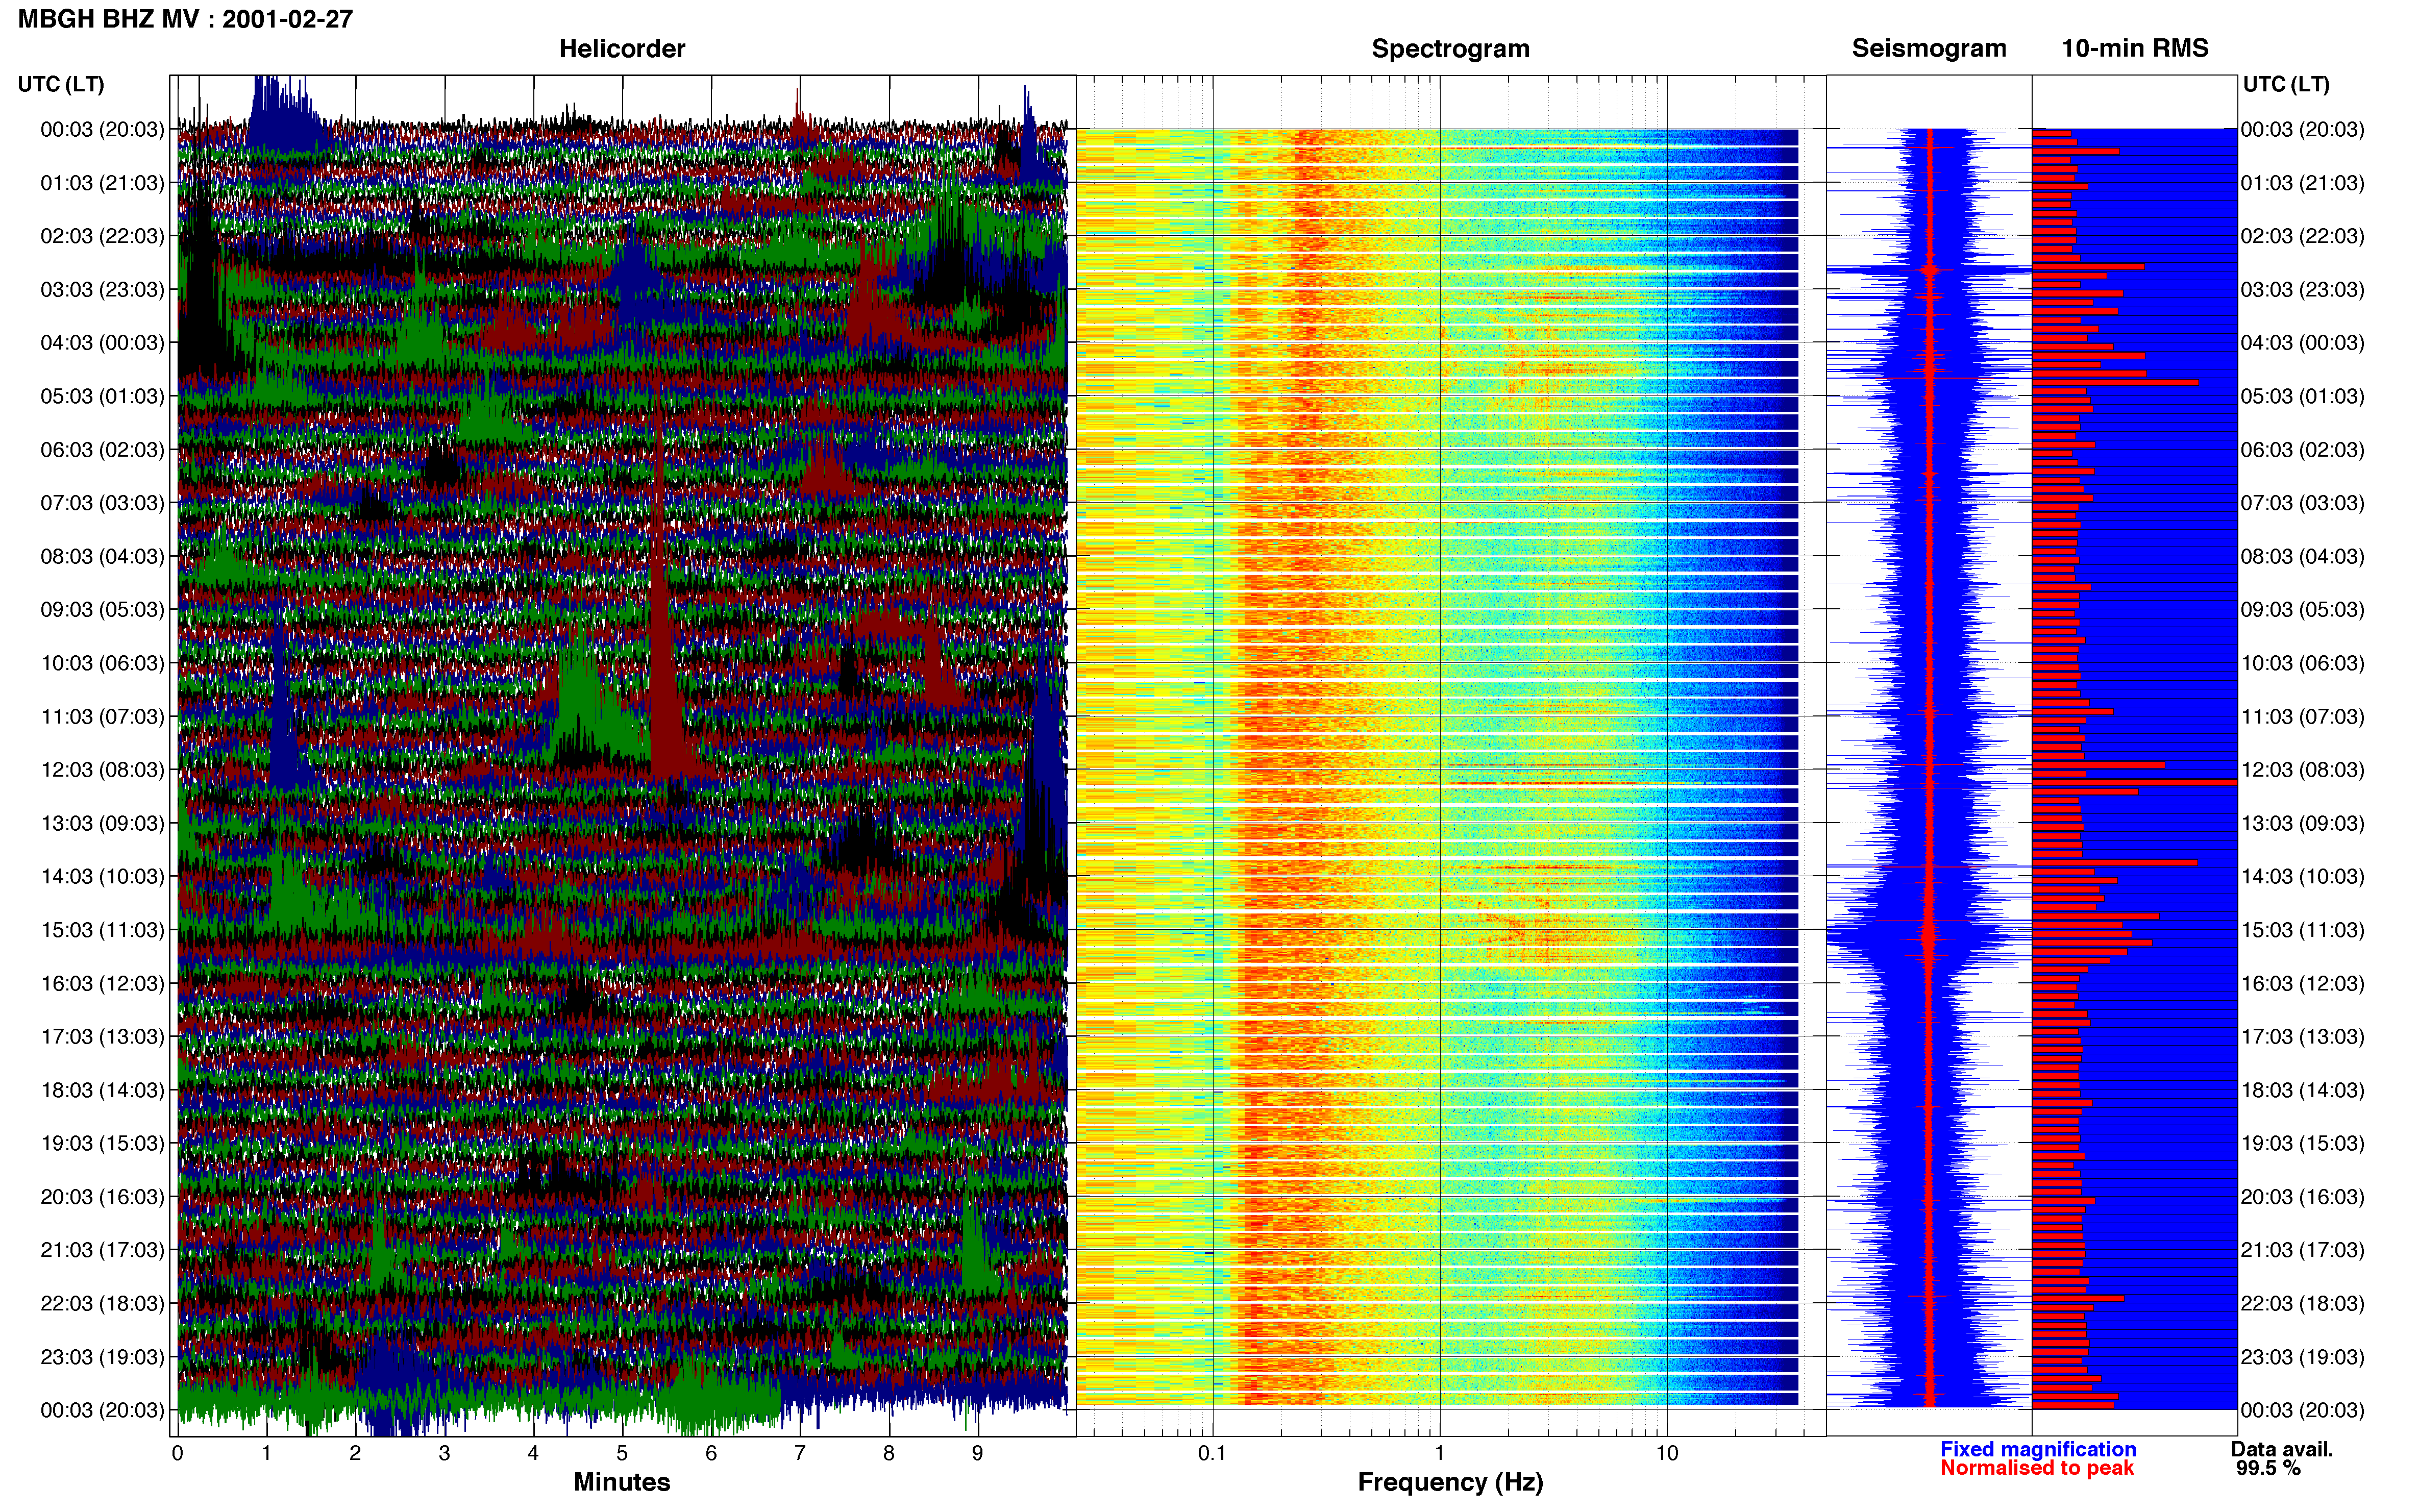2419x1512 pixels.
Task: Click the right 'UTC (LT)' axis label
Action: 2286,84
